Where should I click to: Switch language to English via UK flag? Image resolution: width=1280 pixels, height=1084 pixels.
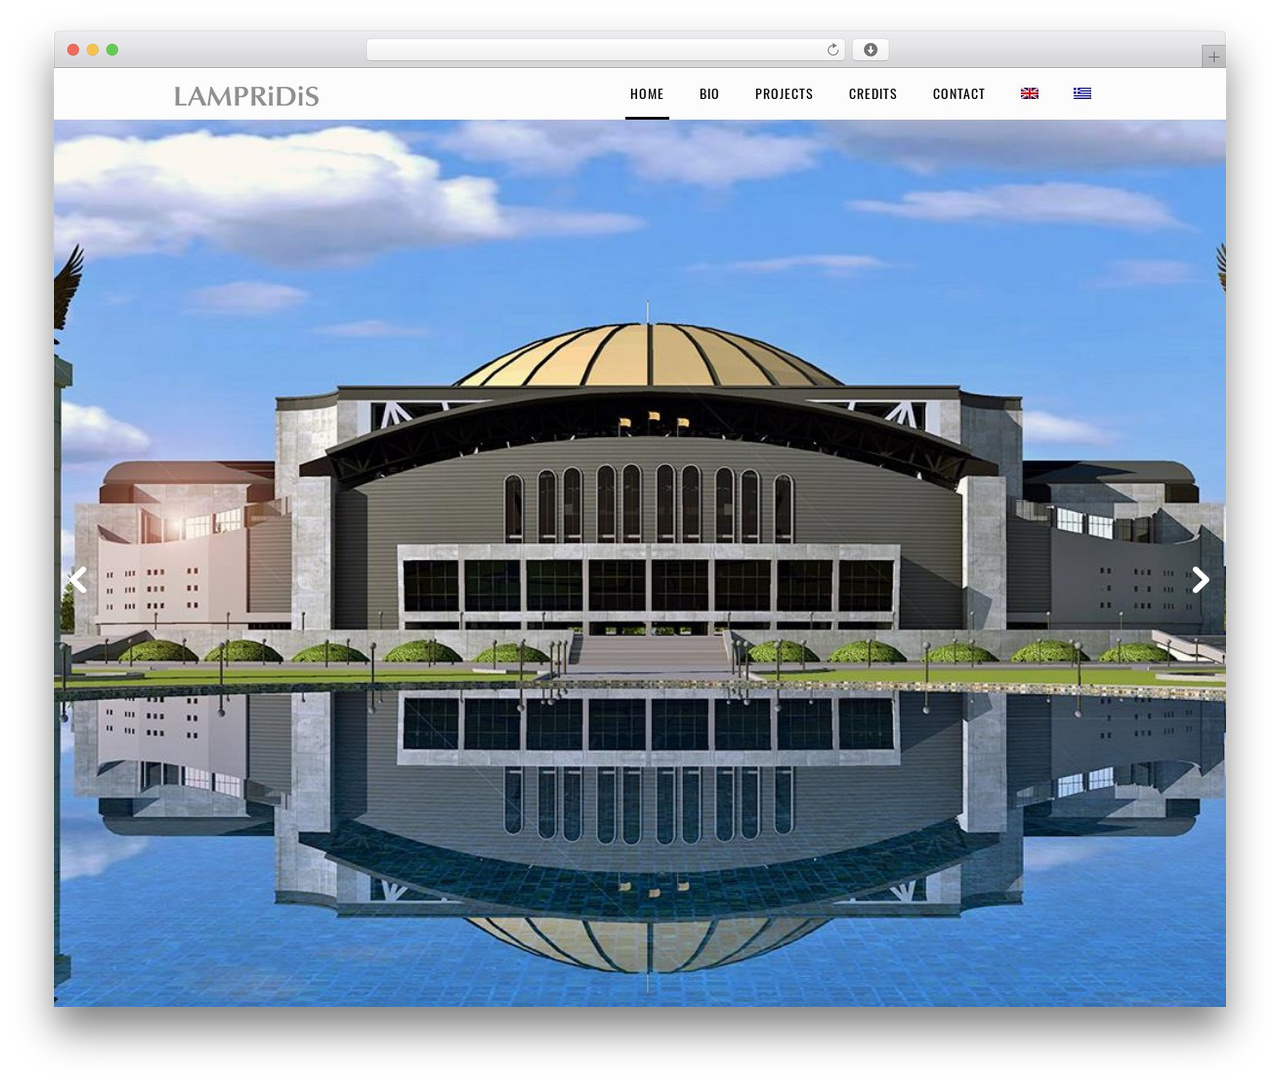click(x=1030, y=93)
